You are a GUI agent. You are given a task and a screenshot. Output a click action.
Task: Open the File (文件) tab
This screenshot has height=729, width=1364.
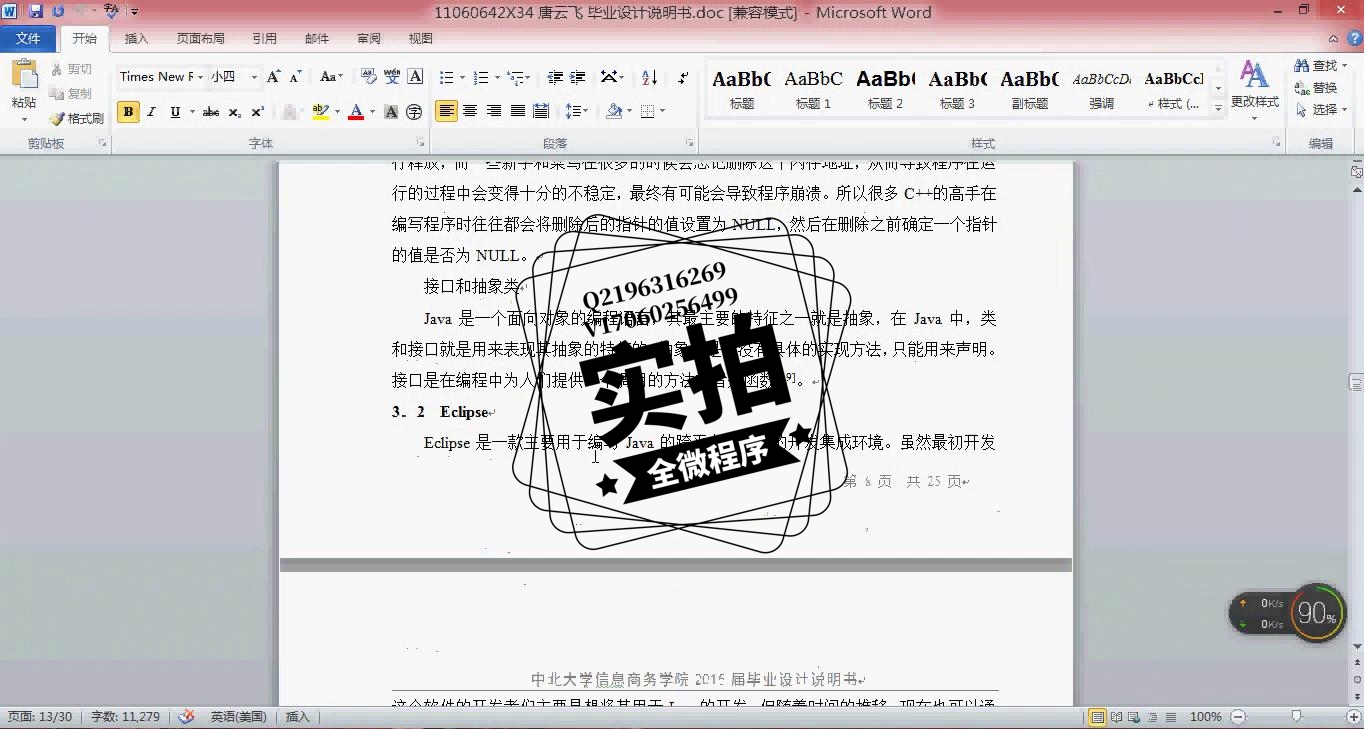28,38
